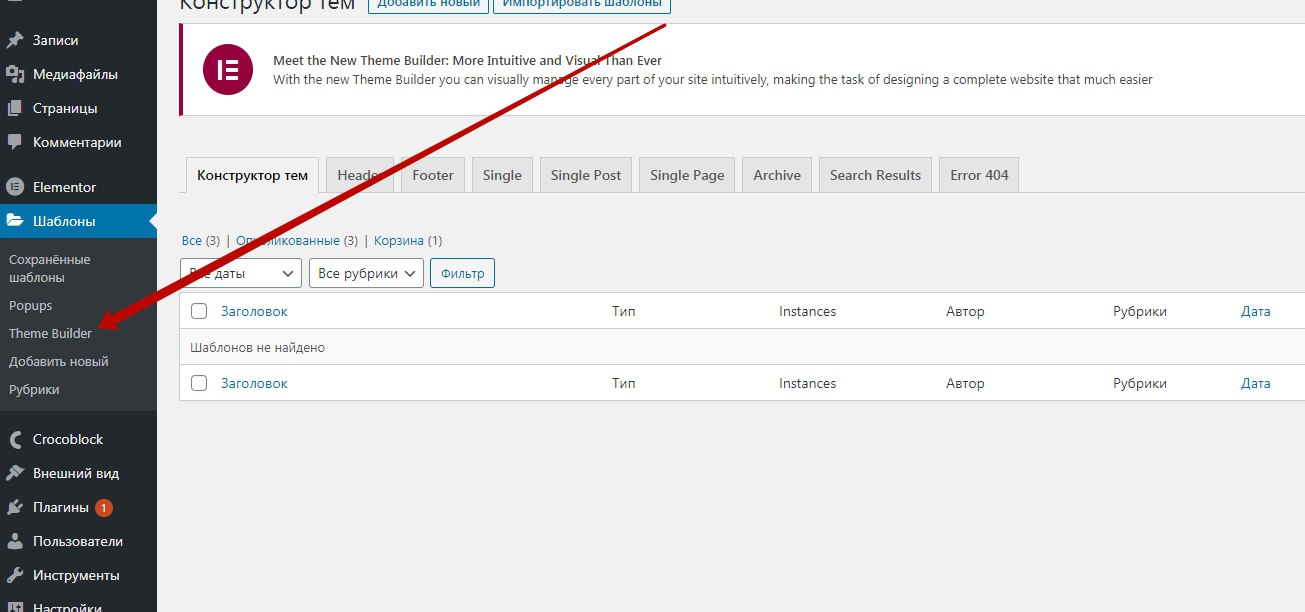The width and height of the screenshot is (1305, 612).
Task: Switch to the Error 404 tab
Action: [x=979, y=175]
